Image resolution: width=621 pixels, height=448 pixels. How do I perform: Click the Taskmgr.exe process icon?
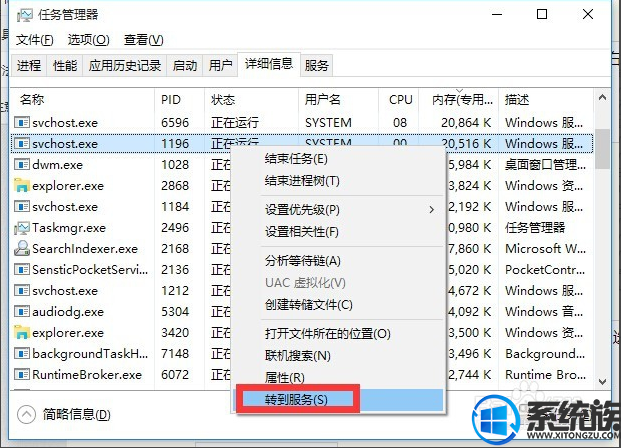coord(22,228)
